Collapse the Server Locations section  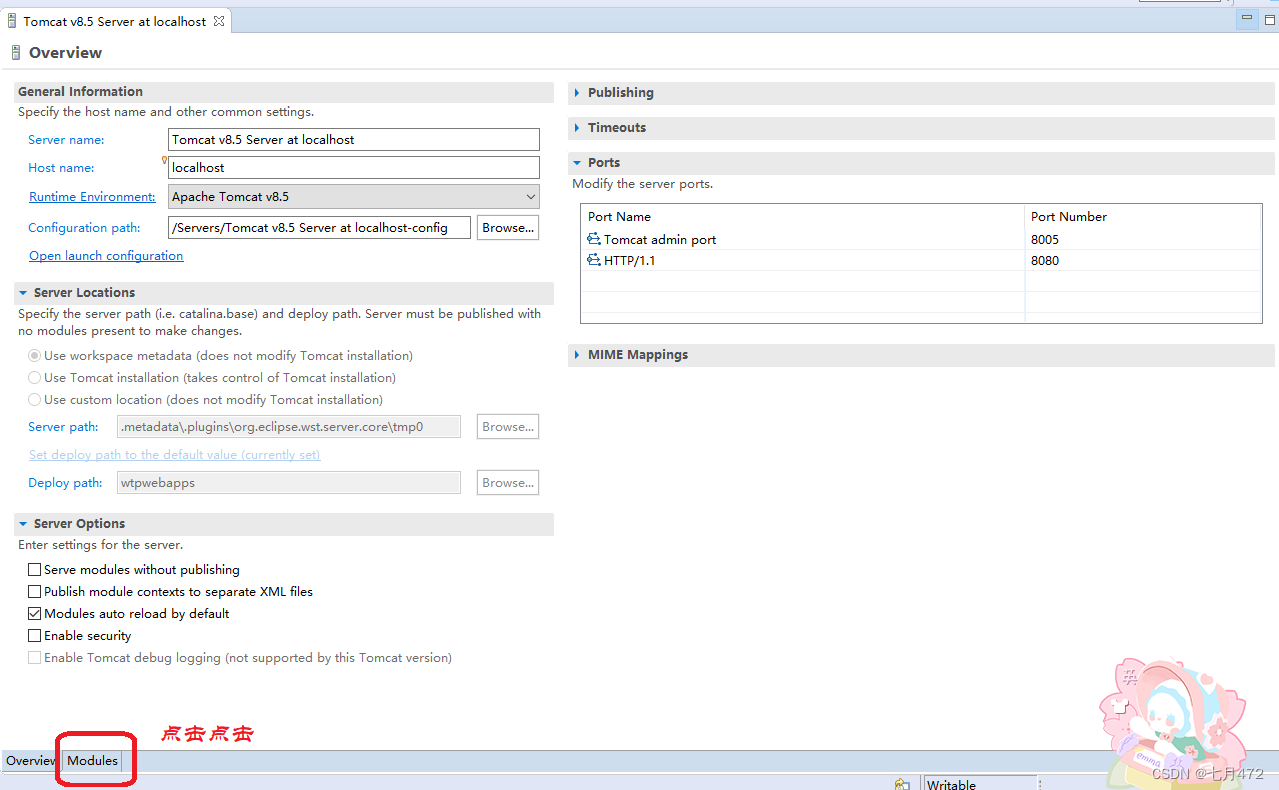coord(23,293)
